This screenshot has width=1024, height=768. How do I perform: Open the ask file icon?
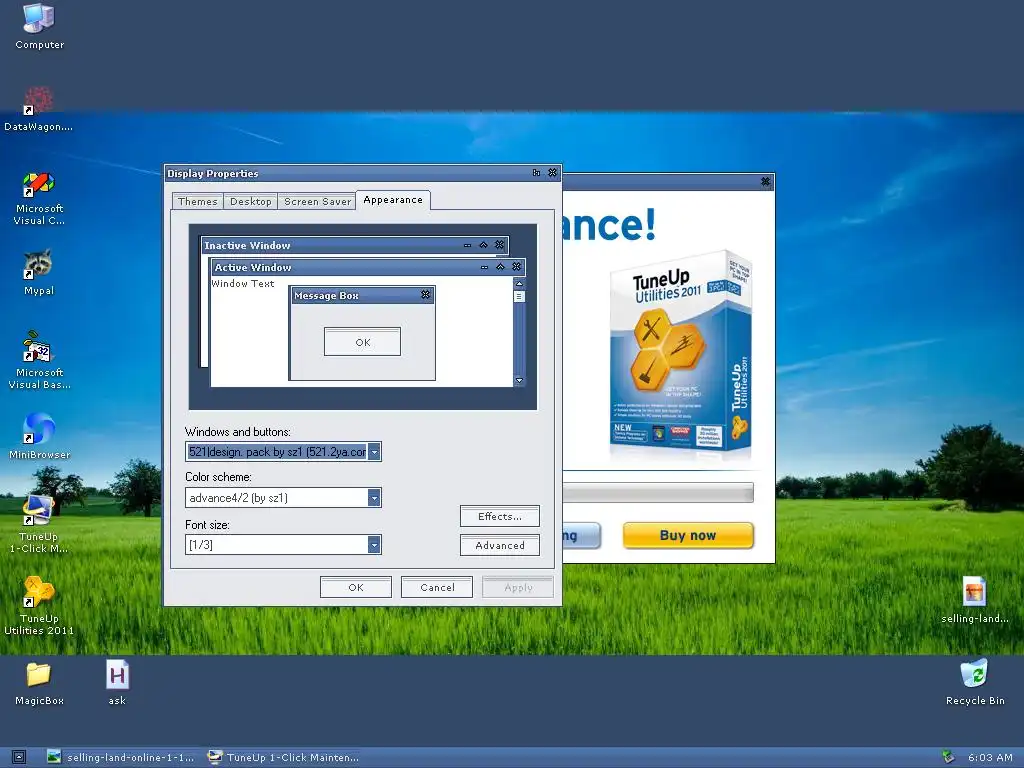click(x=118, y=683)
